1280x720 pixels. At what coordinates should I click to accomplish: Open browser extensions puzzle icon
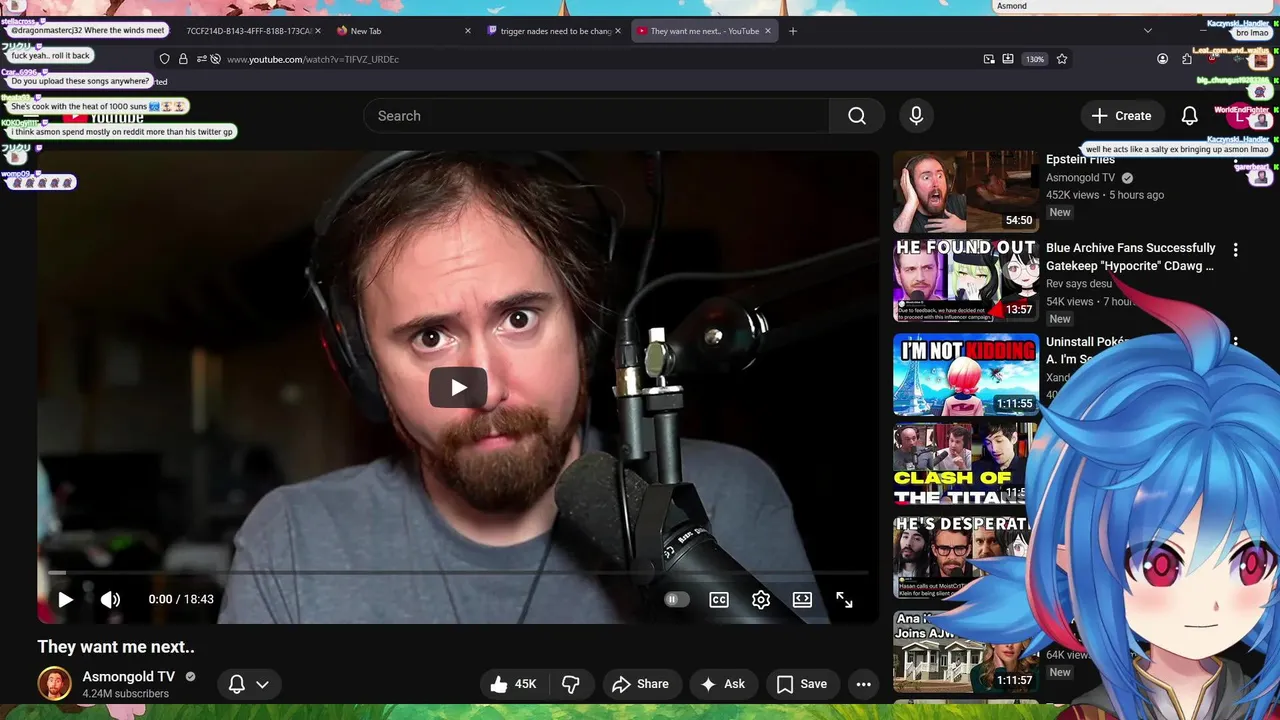click(1187, 59)
